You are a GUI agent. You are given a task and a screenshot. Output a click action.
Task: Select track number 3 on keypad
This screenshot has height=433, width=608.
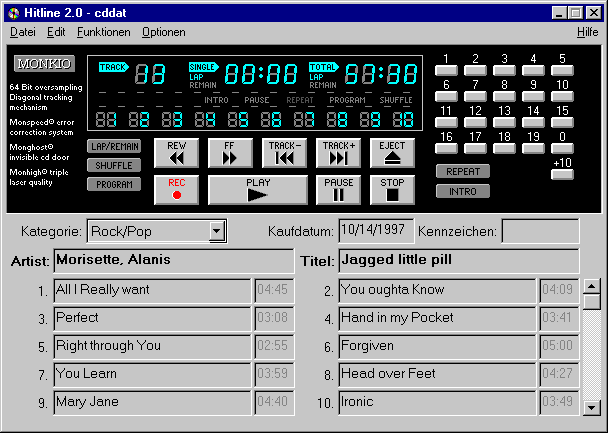[x=504, y=70]
